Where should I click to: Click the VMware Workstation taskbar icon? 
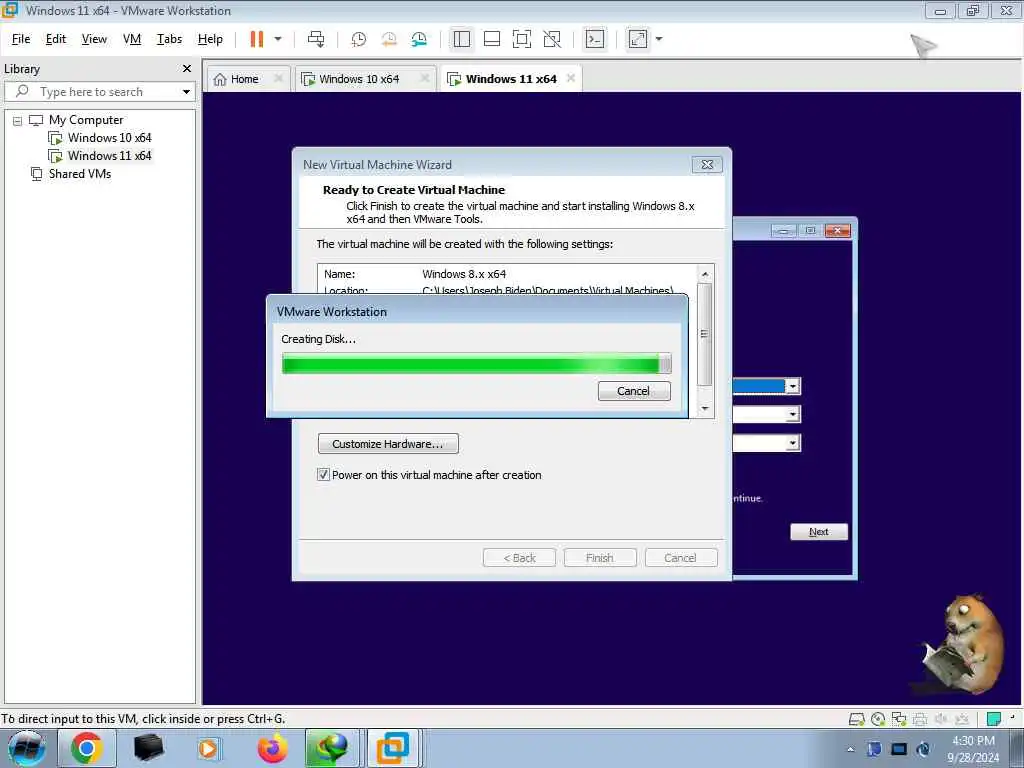(394, 748)
